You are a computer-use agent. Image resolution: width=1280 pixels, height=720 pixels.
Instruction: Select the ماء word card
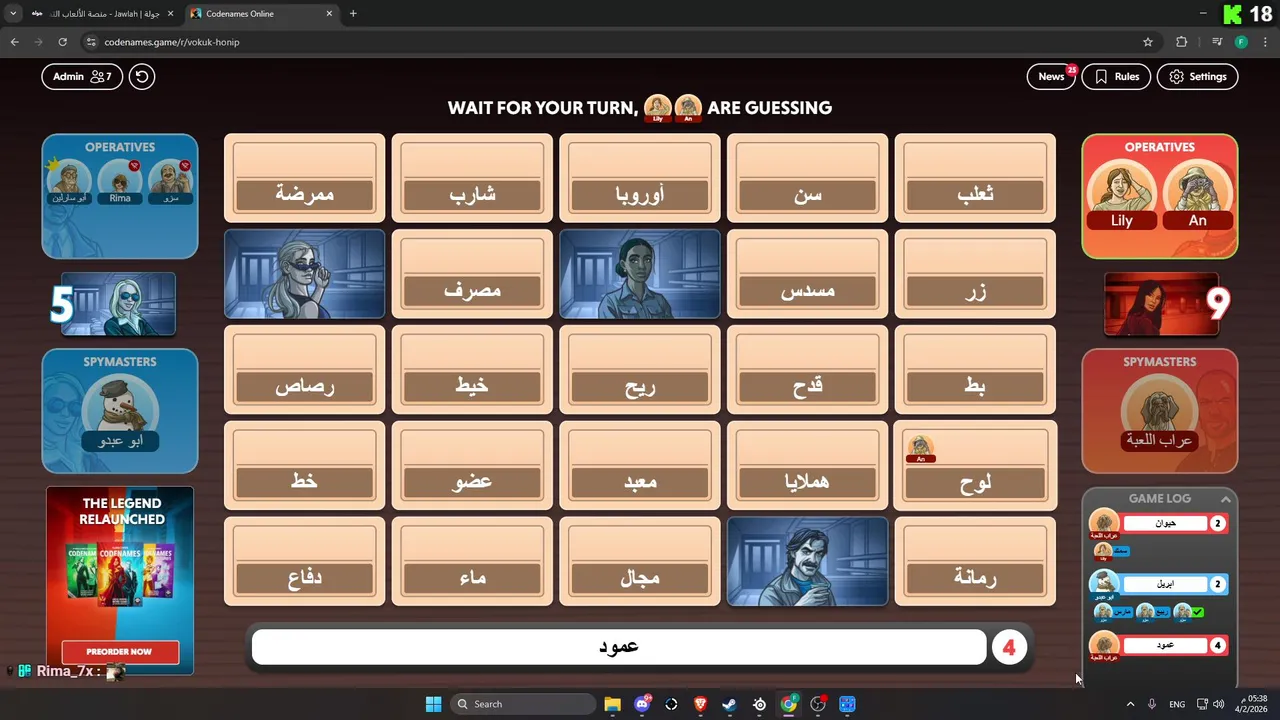click(x=472, y=562)
